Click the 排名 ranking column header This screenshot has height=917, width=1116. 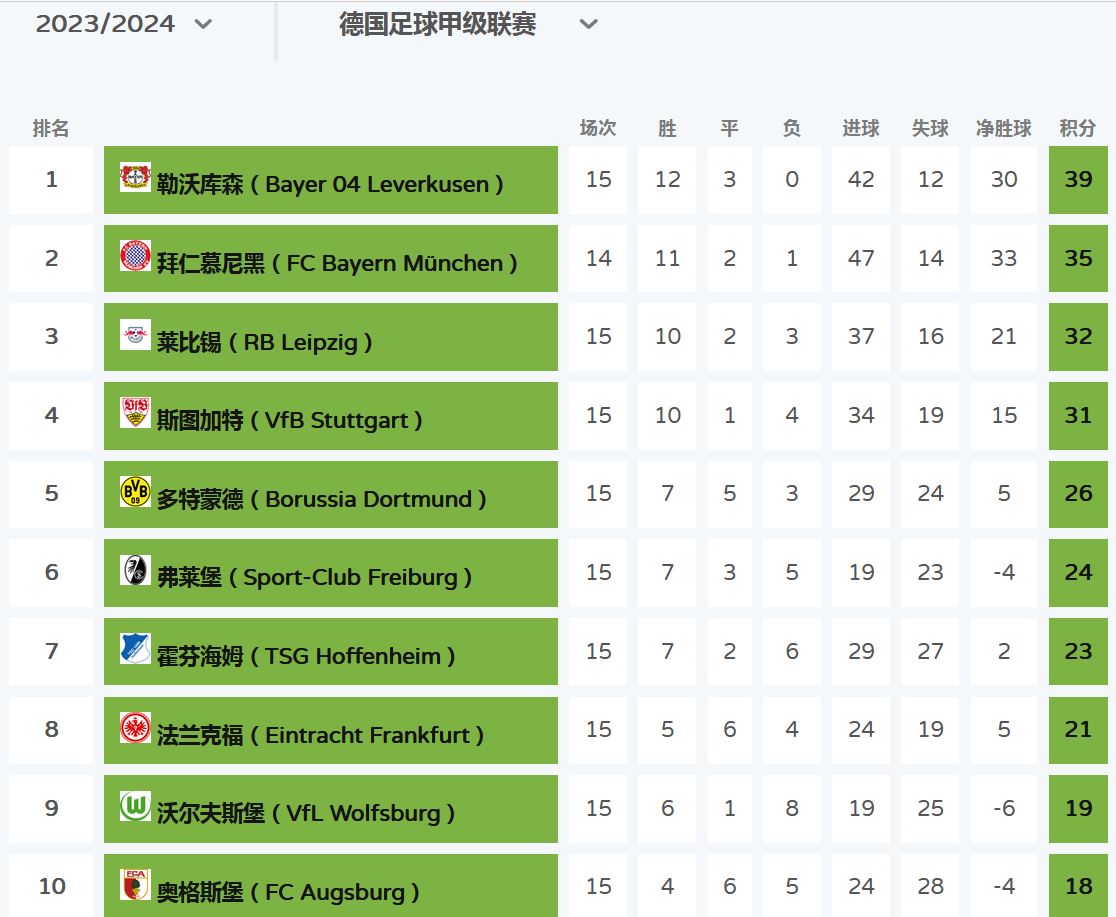click(51, 128)
